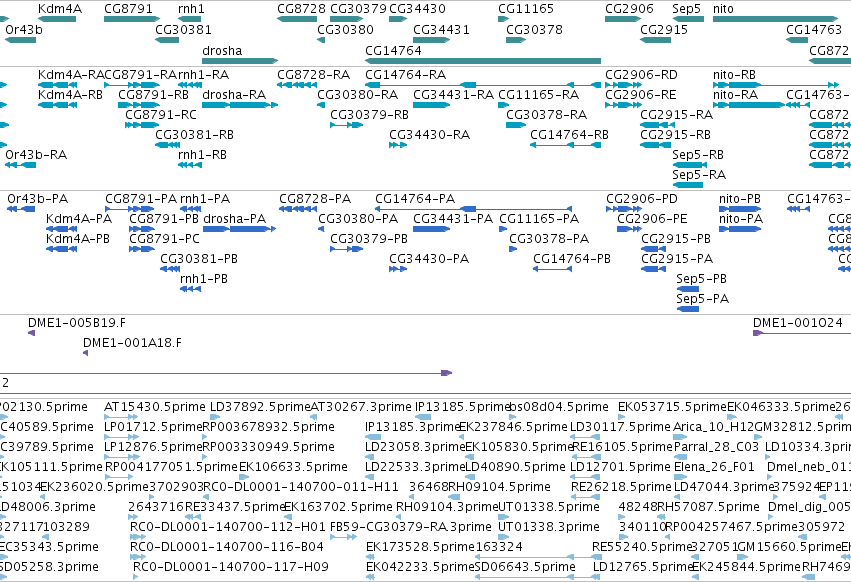Select the CG8791-PC protein label
851x582 pixels.
coord(164,239)
